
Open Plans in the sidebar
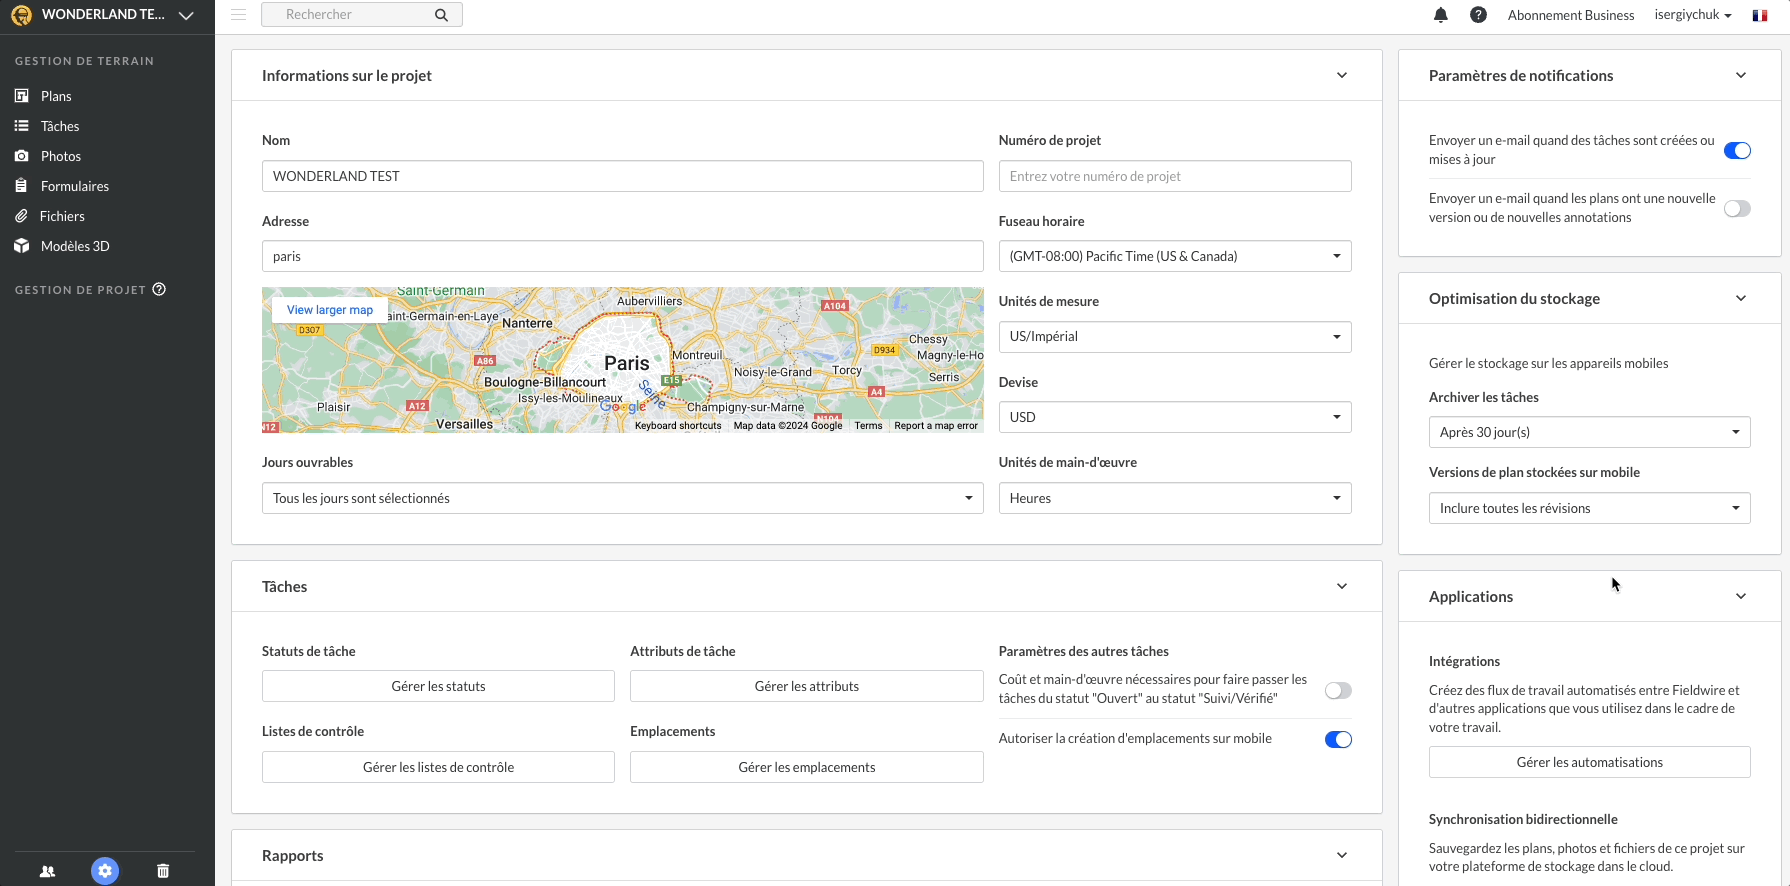[56, 97]
